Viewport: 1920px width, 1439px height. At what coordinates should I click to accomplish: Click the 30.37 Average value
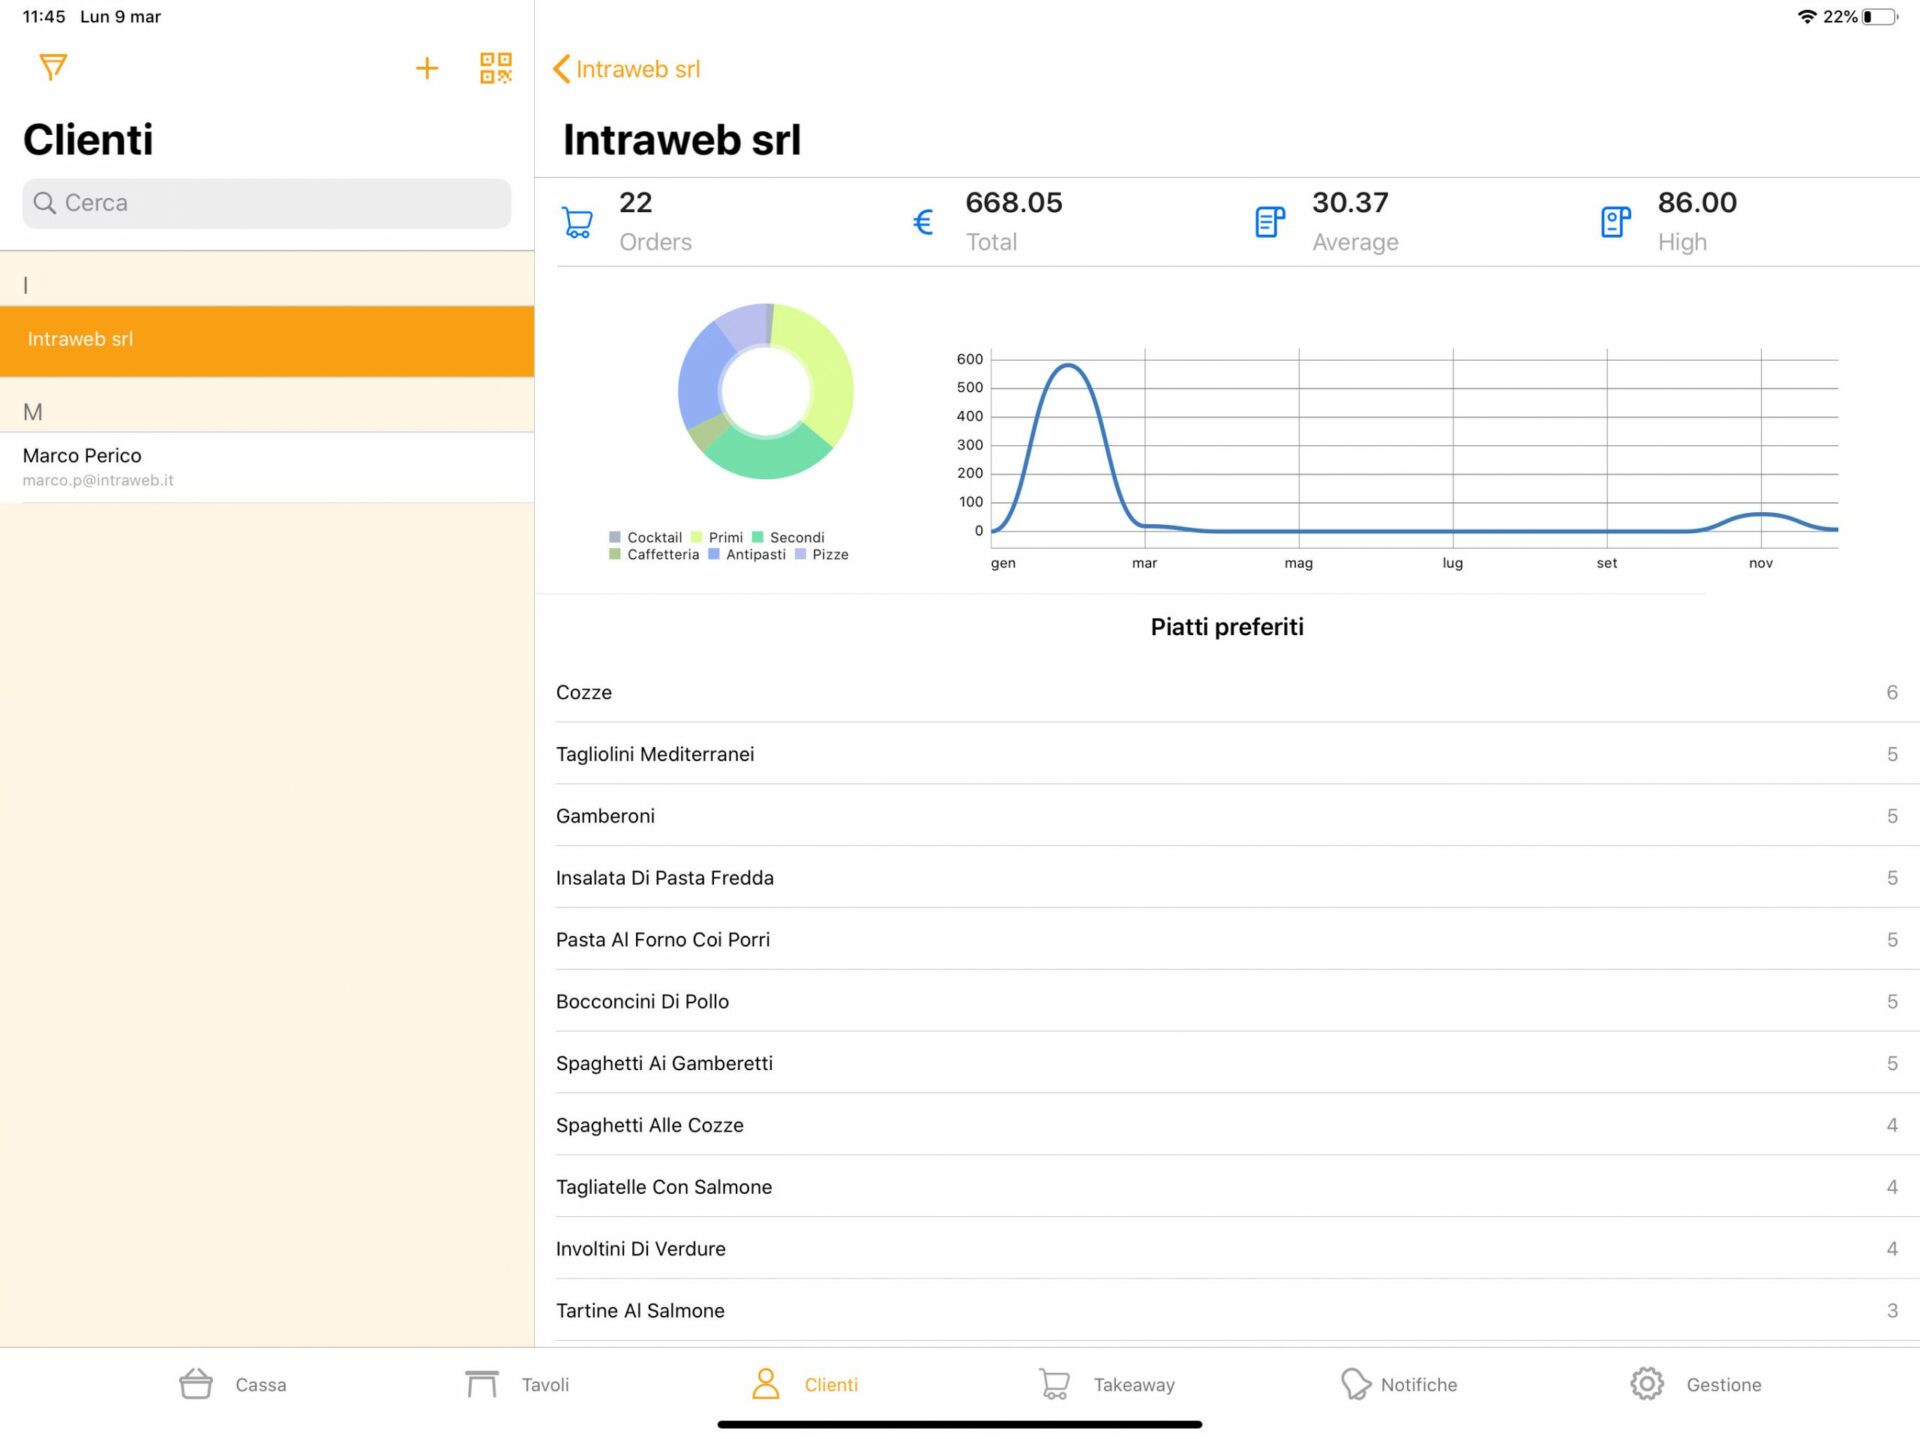[x=1350, y=203]
